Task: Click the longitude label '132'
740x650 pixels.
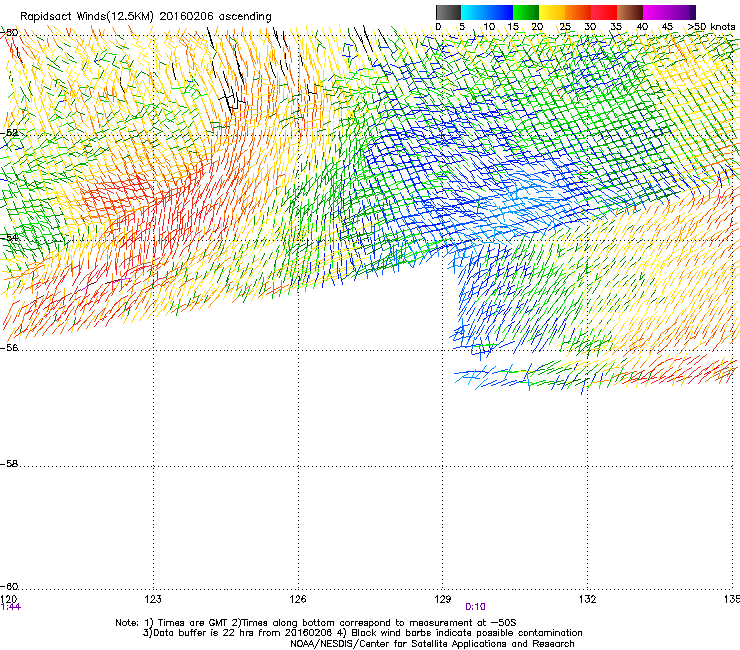Action: tap(587, 599)
